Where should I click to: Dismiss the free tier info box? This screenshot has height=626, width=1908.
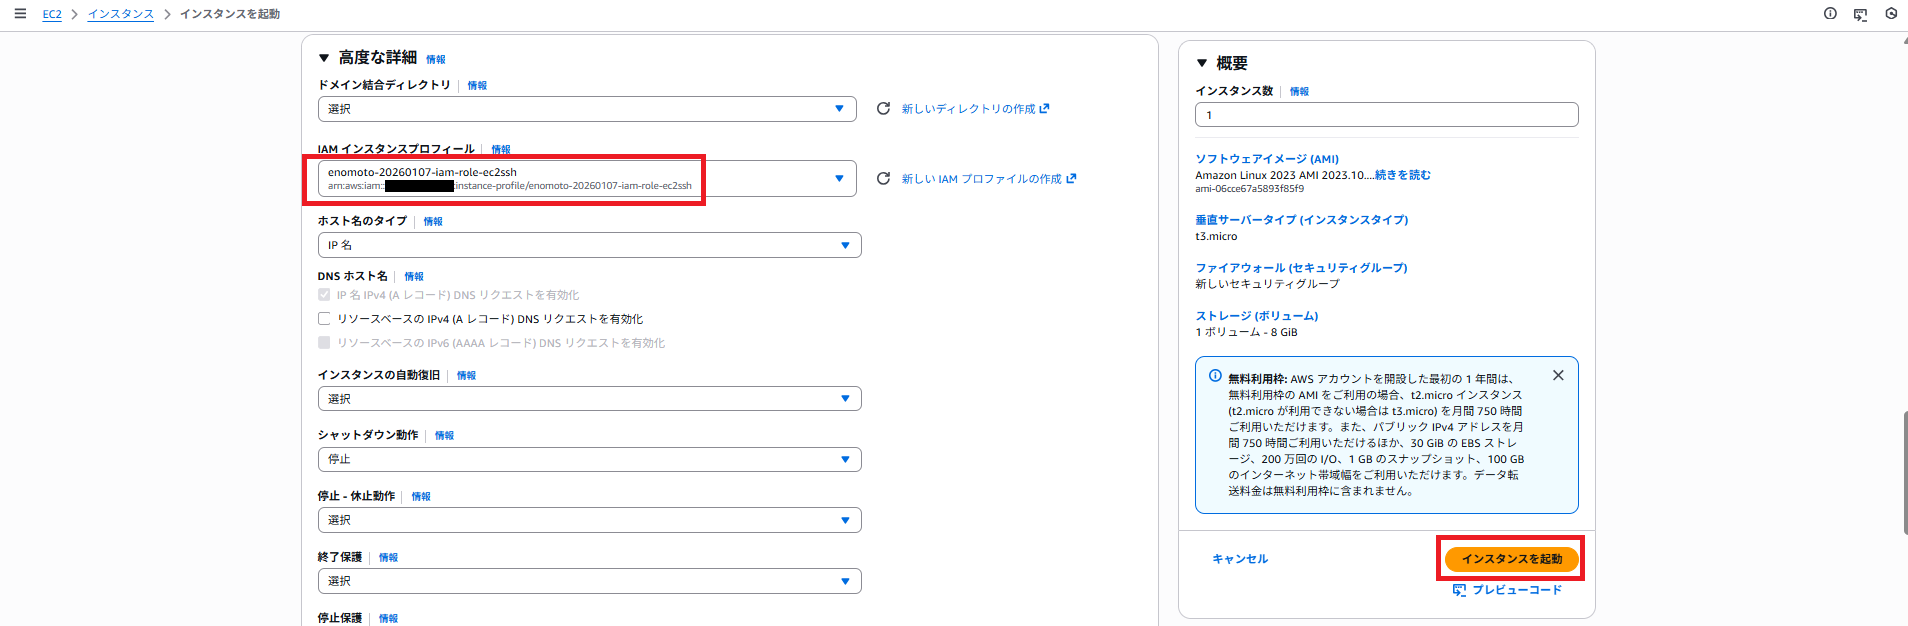(1558, 375)
